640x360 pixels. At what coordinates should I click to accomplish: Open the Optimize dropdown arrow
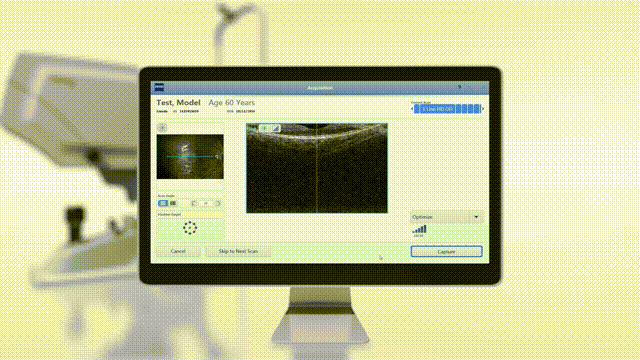476,217
